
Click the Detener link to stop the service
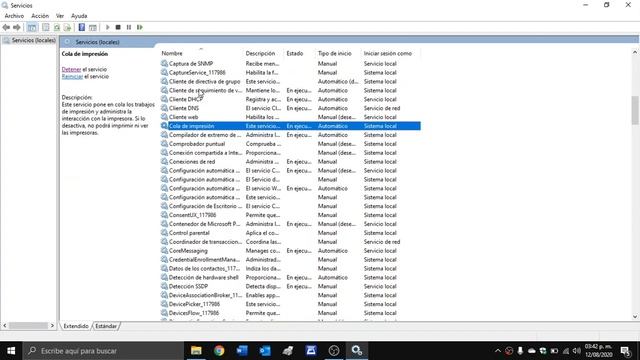click(71, 69)
